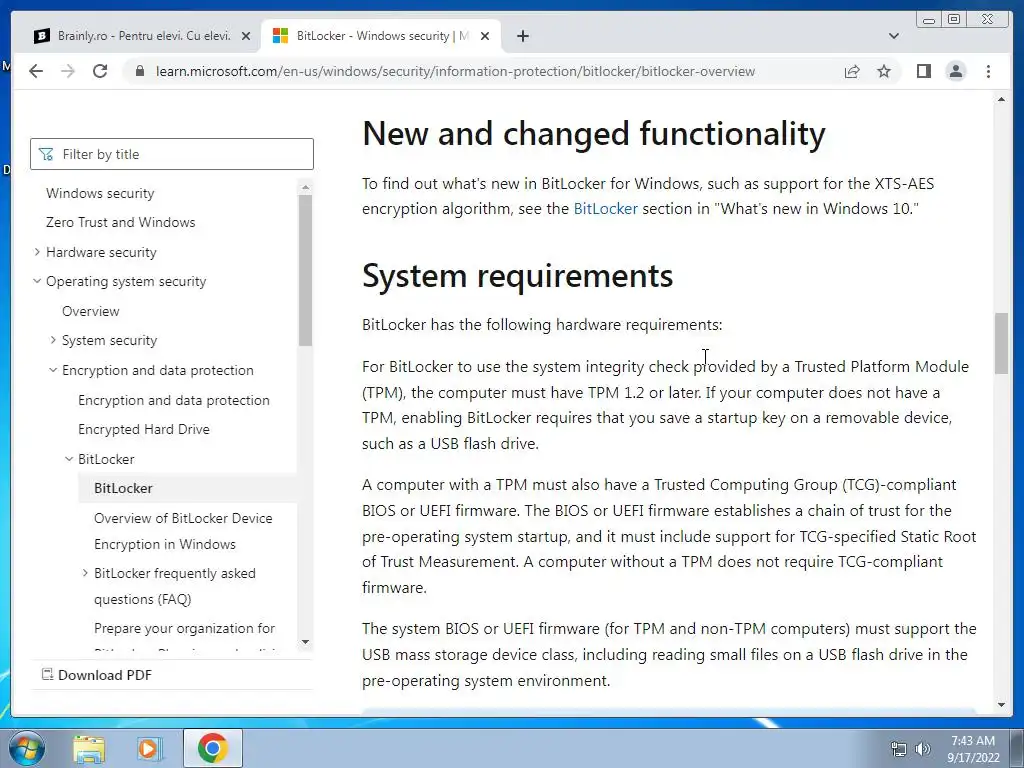Expand the System security node

(53, 340)
